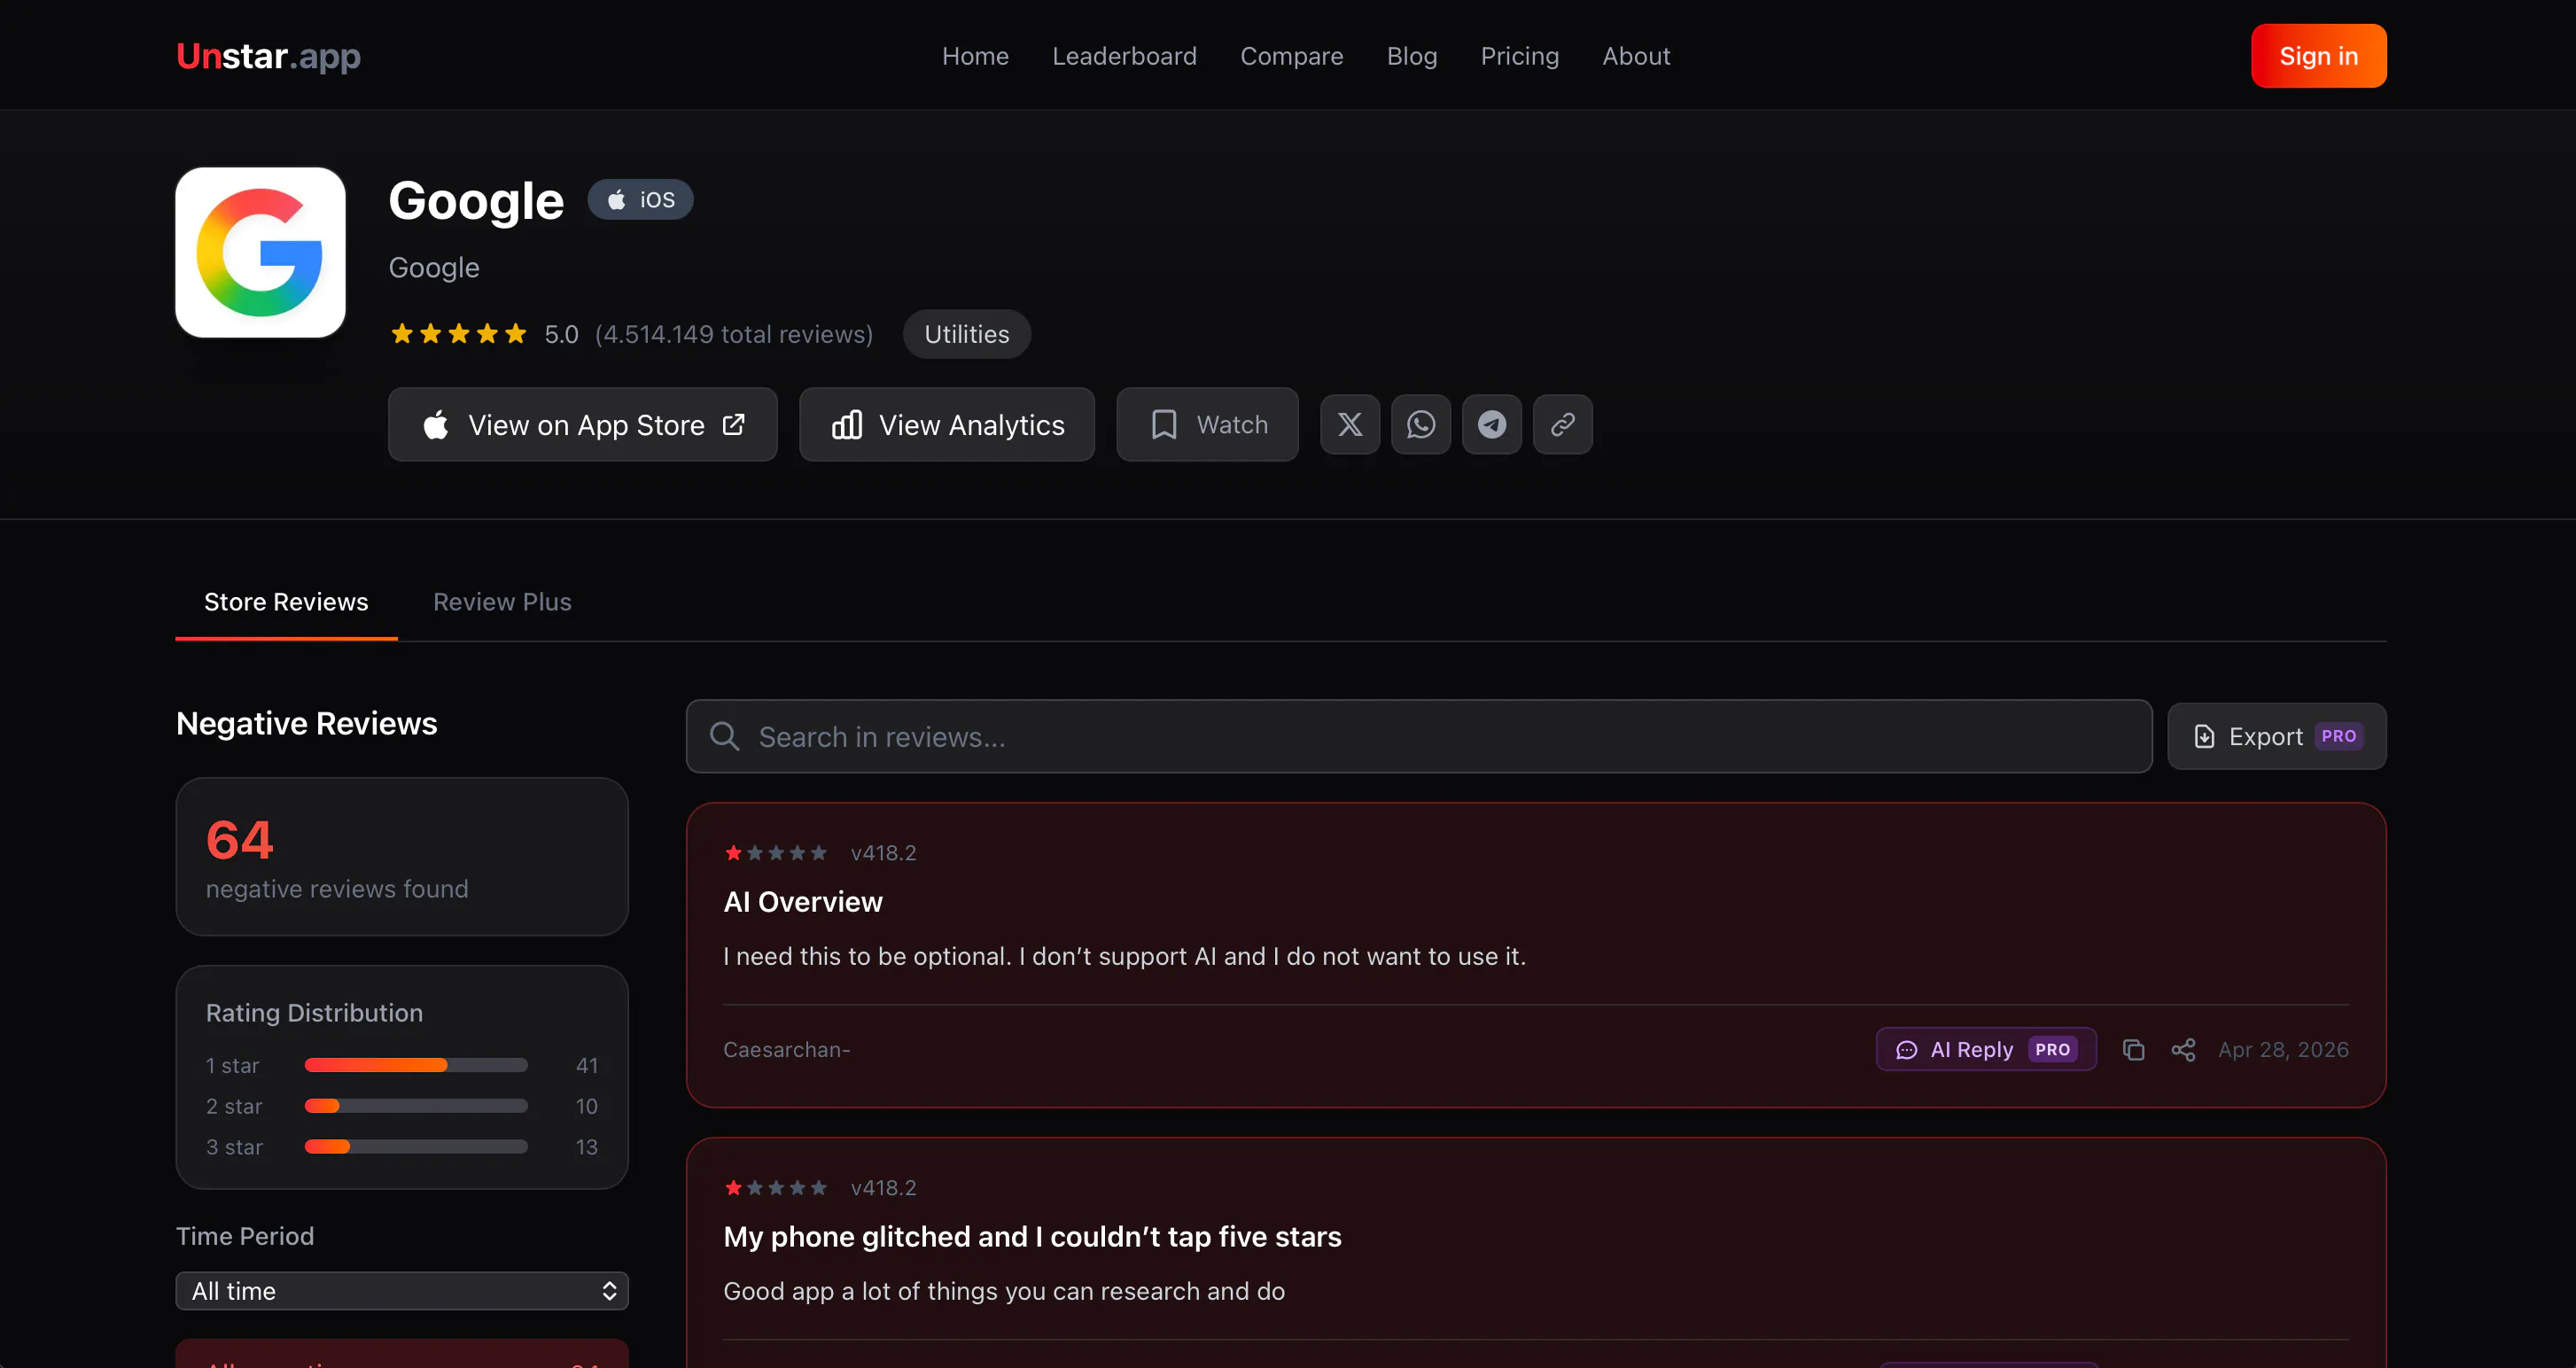Viewport: 2576px width, 1368px height.
Task: Focus the Search in reviews field
Action: [1419, 736]
